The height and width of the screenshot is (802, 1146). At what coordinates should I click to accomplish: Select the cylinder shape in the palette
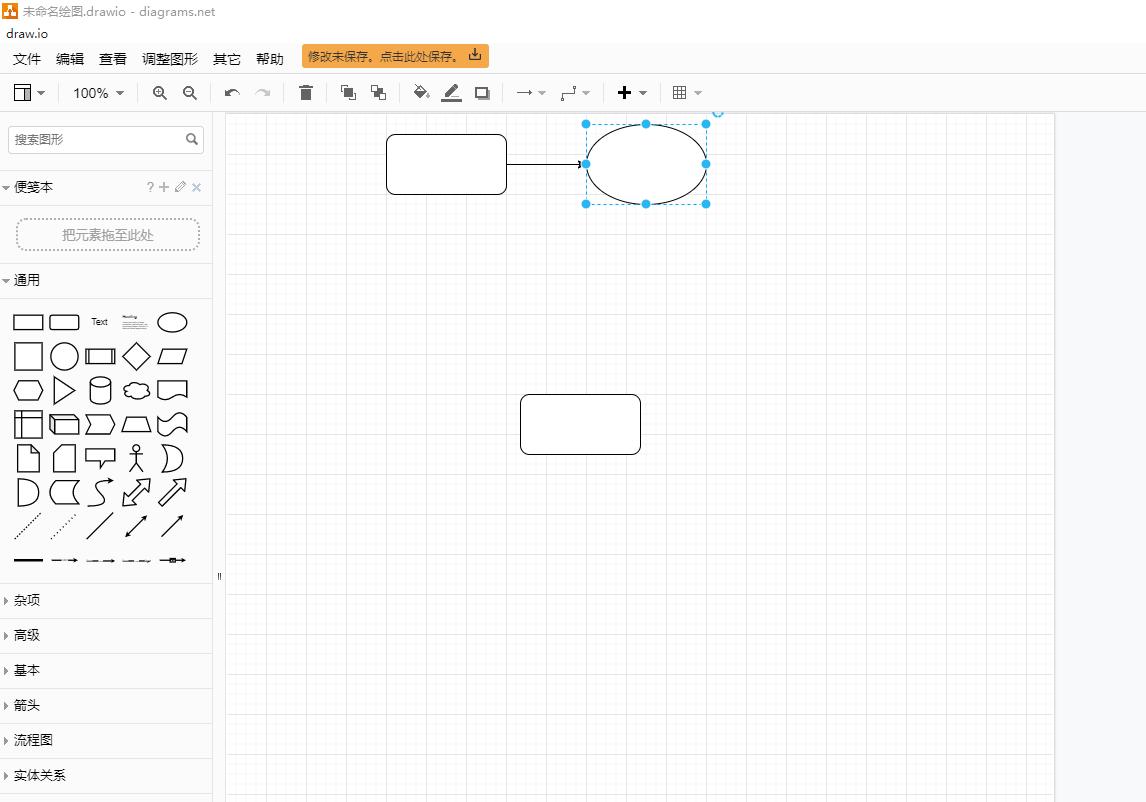pos(100,390)
